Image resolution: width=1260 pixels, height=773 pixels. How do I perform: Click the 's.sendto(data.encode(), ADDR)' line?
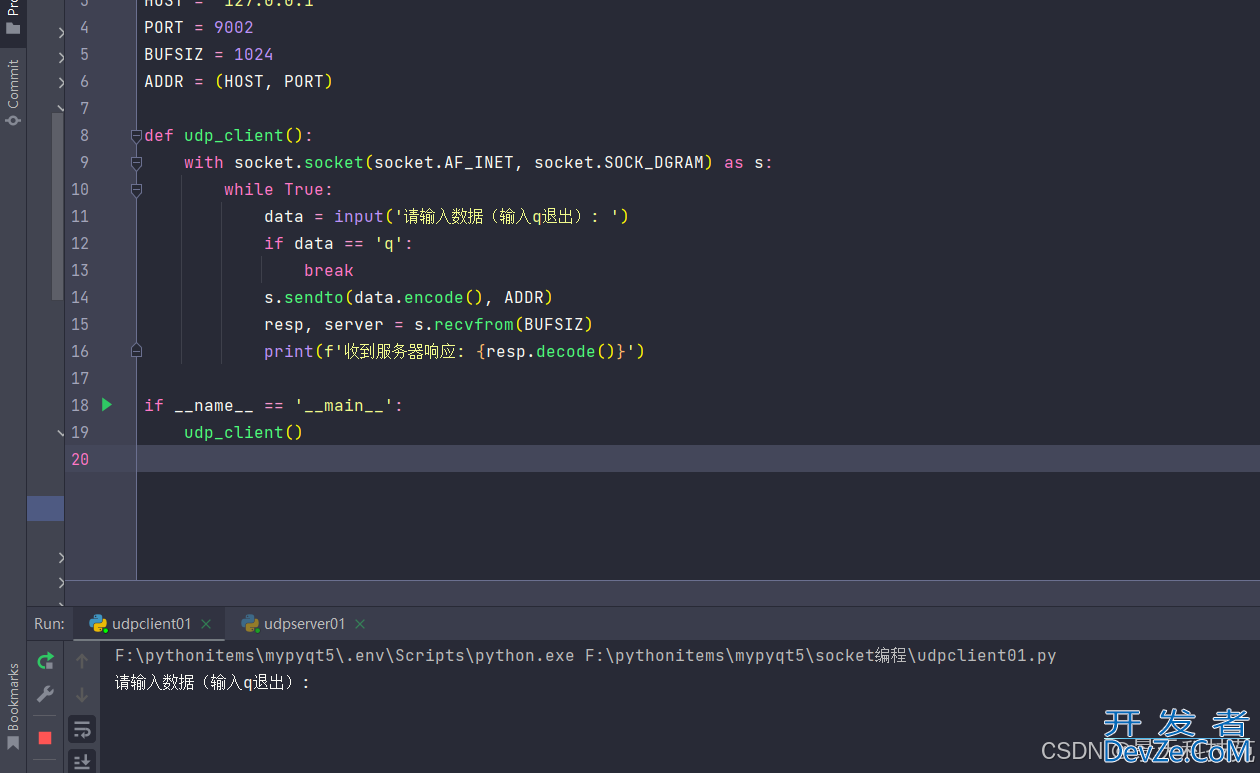(x=408, y=297)
